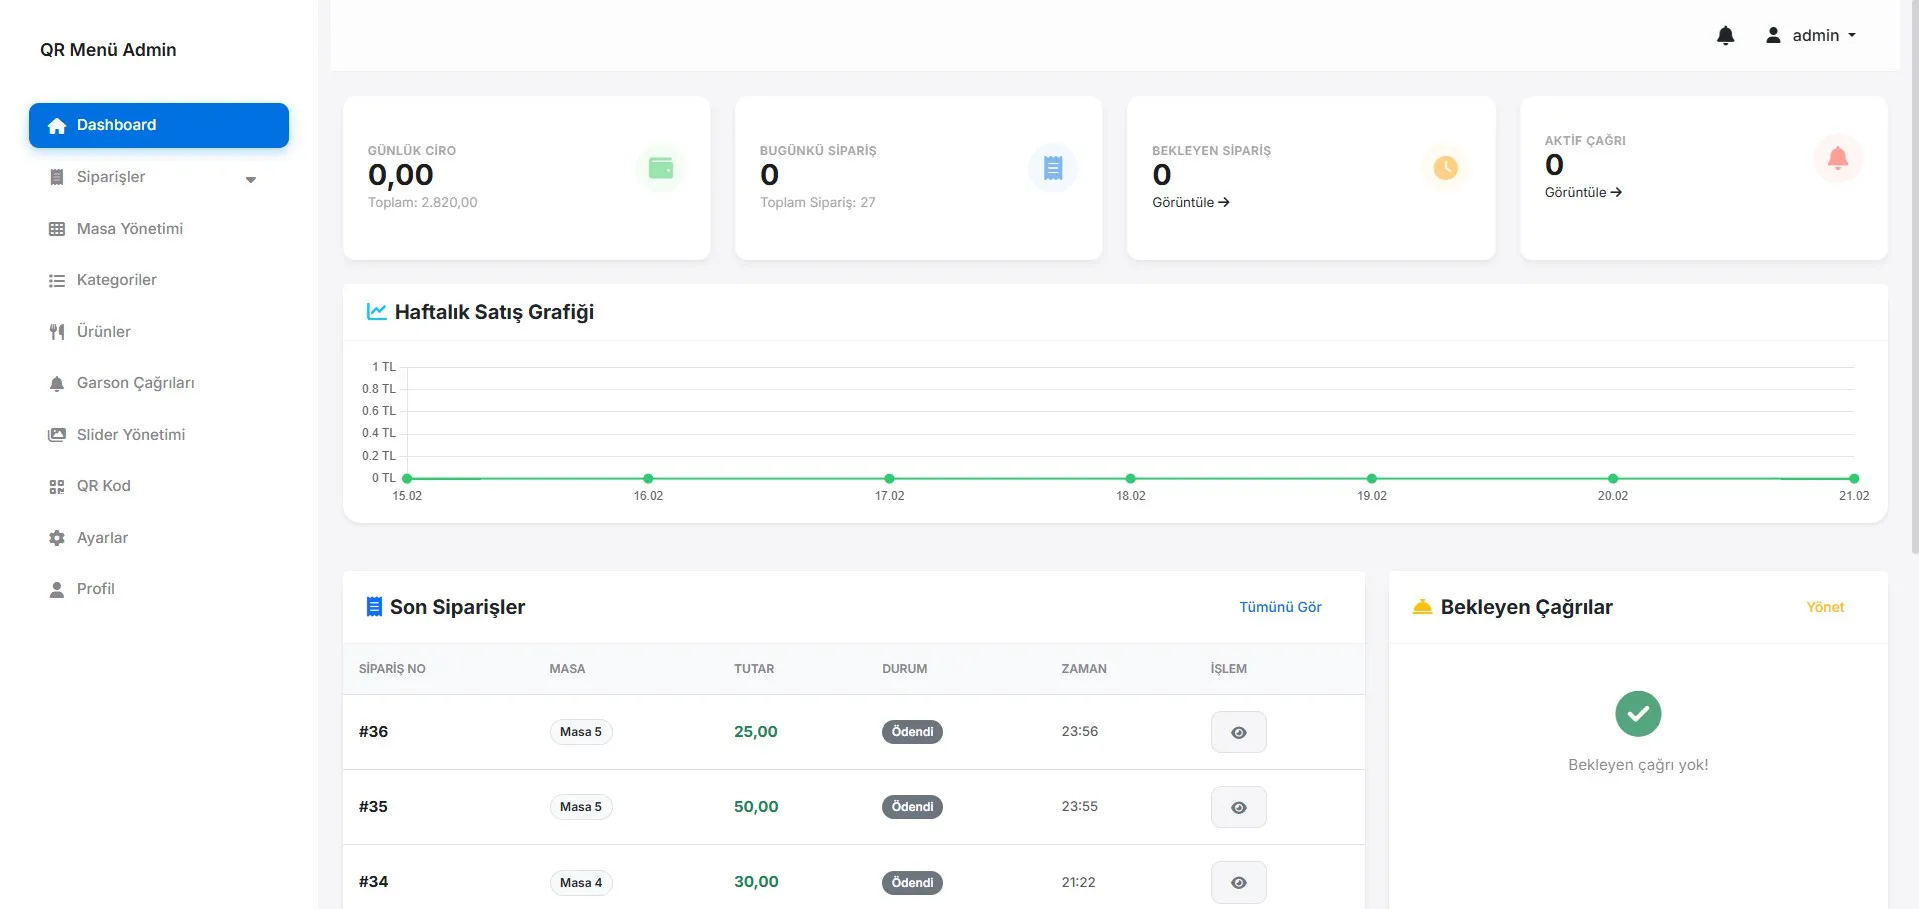Open the admin user dropdown
The height and width of the screenshot is (909, 1919).
[x=1811, y=36]
